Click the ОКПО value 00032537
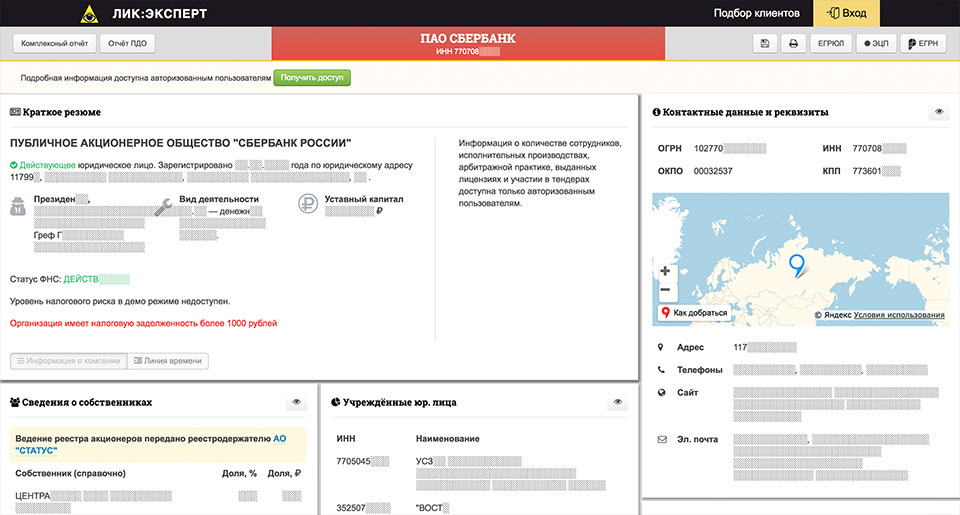Image resolution: width=960 pixels, height=515 pixels. (713, 171)
